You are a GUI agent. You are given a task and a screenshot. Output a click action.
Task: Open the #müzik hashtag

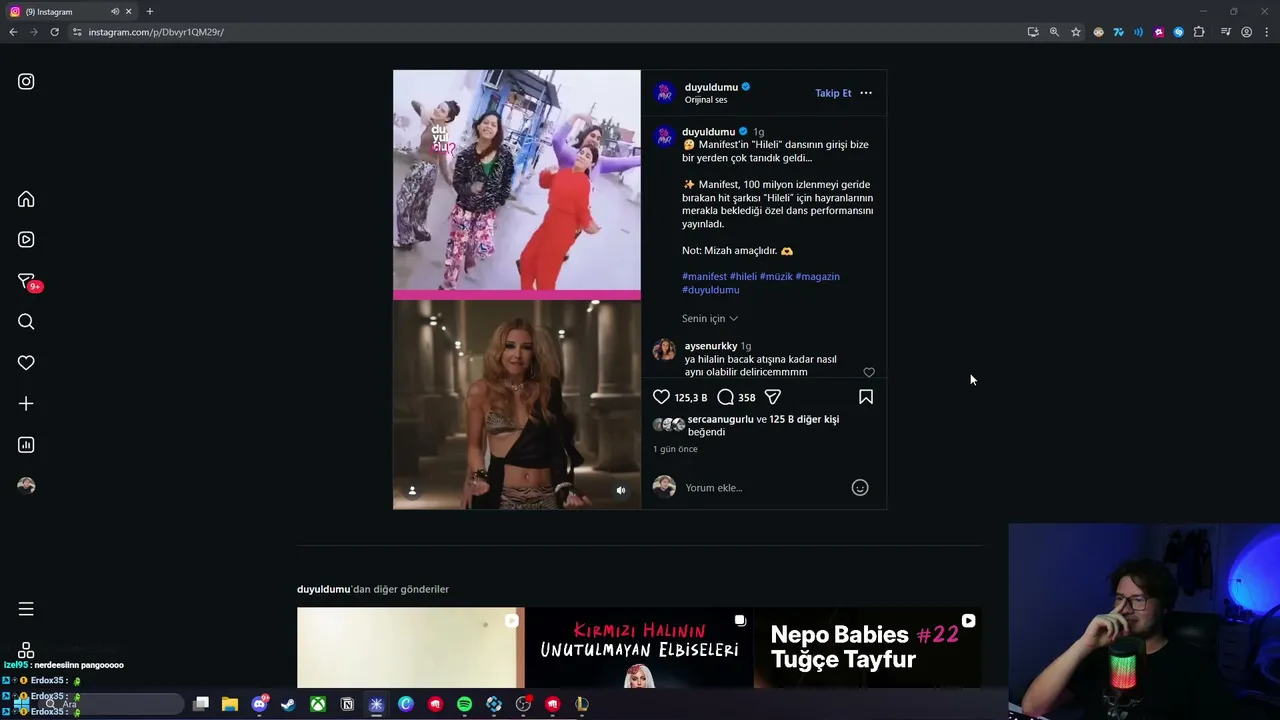(776, 277)
